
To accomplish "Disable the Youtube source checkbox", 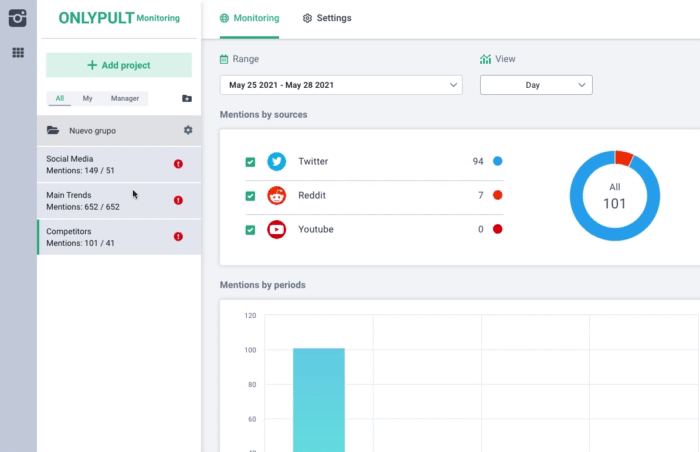I will point(250,230).
